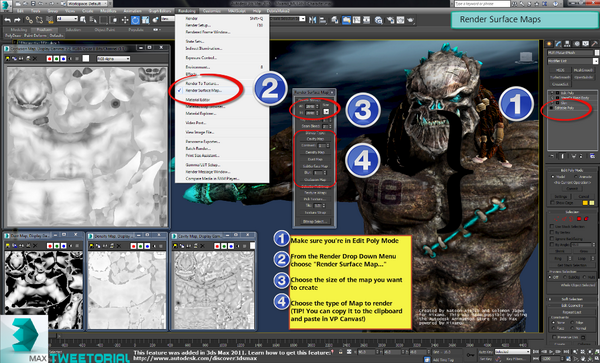The width and height of the screenshot is (600, 363).
Task: Switch to the Object Paint ribbon tab
Action: point(104,29)
